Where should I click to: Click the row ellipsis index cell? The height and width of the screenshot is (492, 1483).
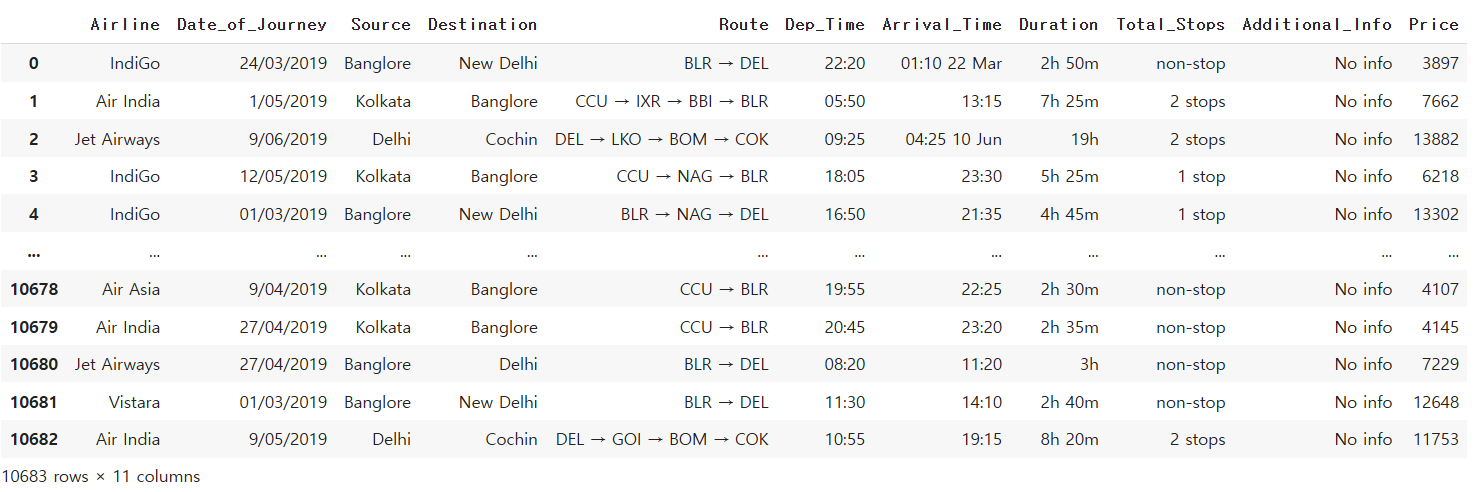[34, 252]
